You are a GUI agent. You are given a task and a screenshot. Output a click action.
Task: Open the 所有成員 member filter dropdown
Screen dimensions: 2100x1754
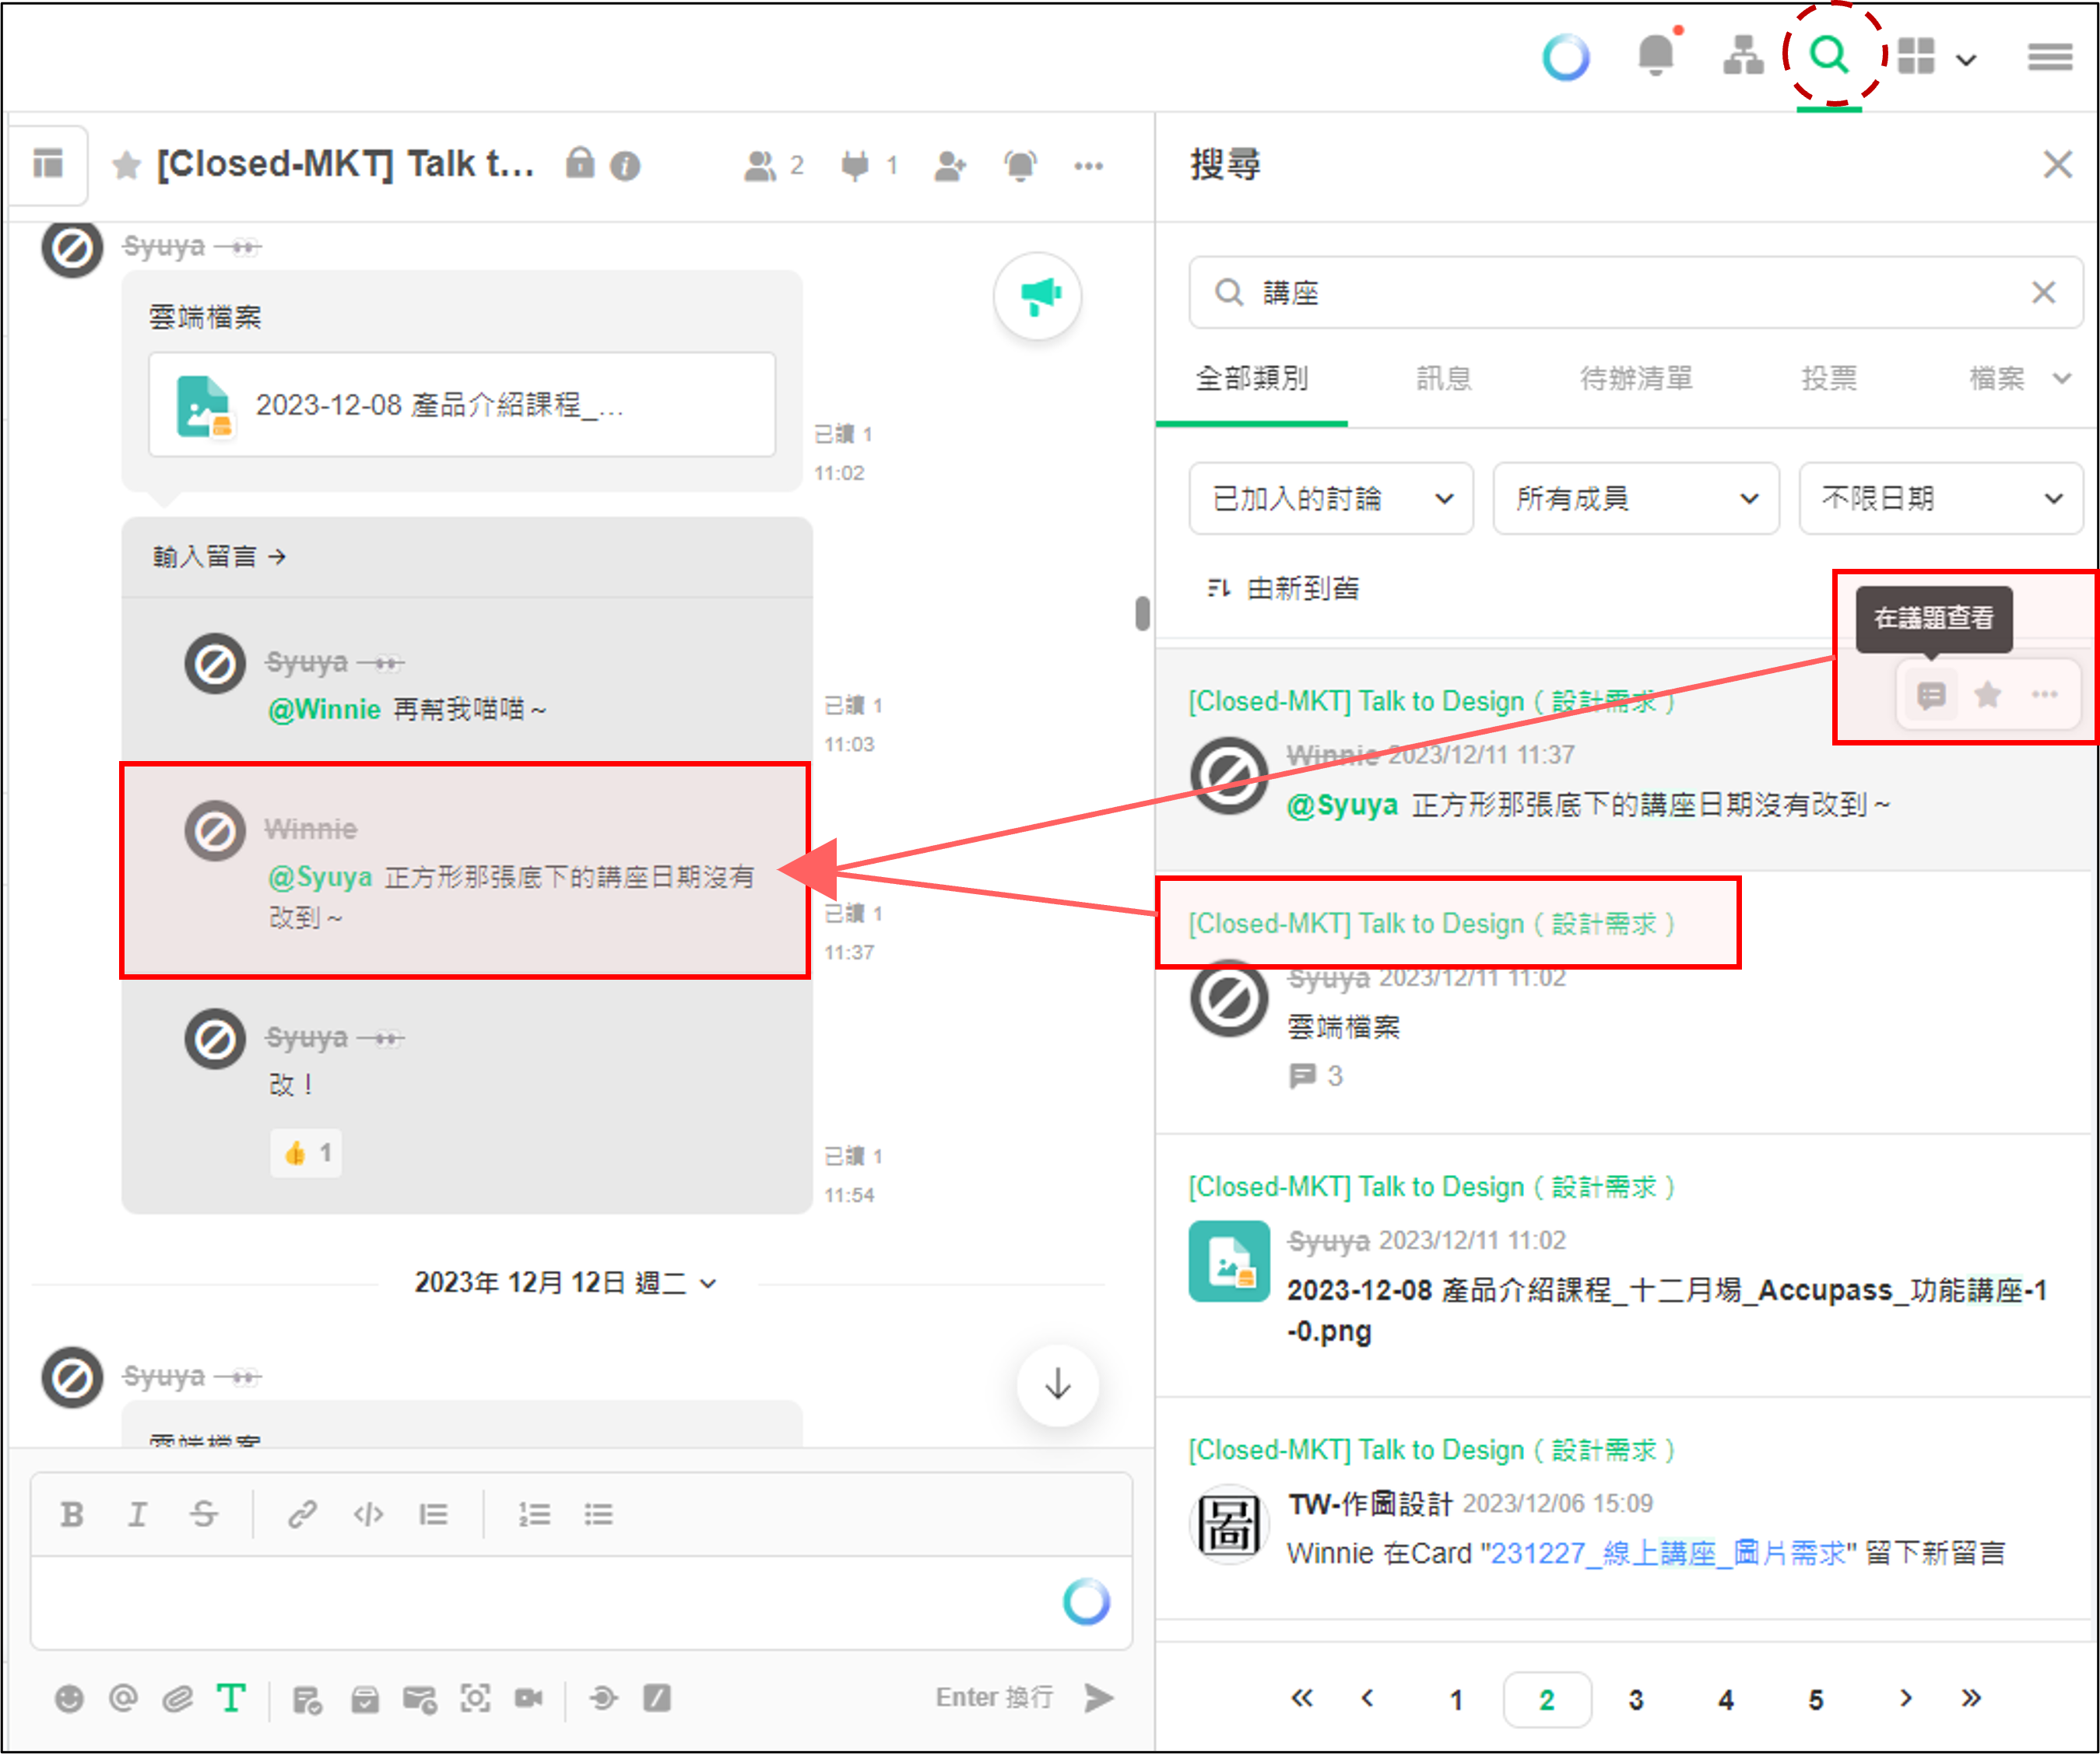tap(1635, 498)
